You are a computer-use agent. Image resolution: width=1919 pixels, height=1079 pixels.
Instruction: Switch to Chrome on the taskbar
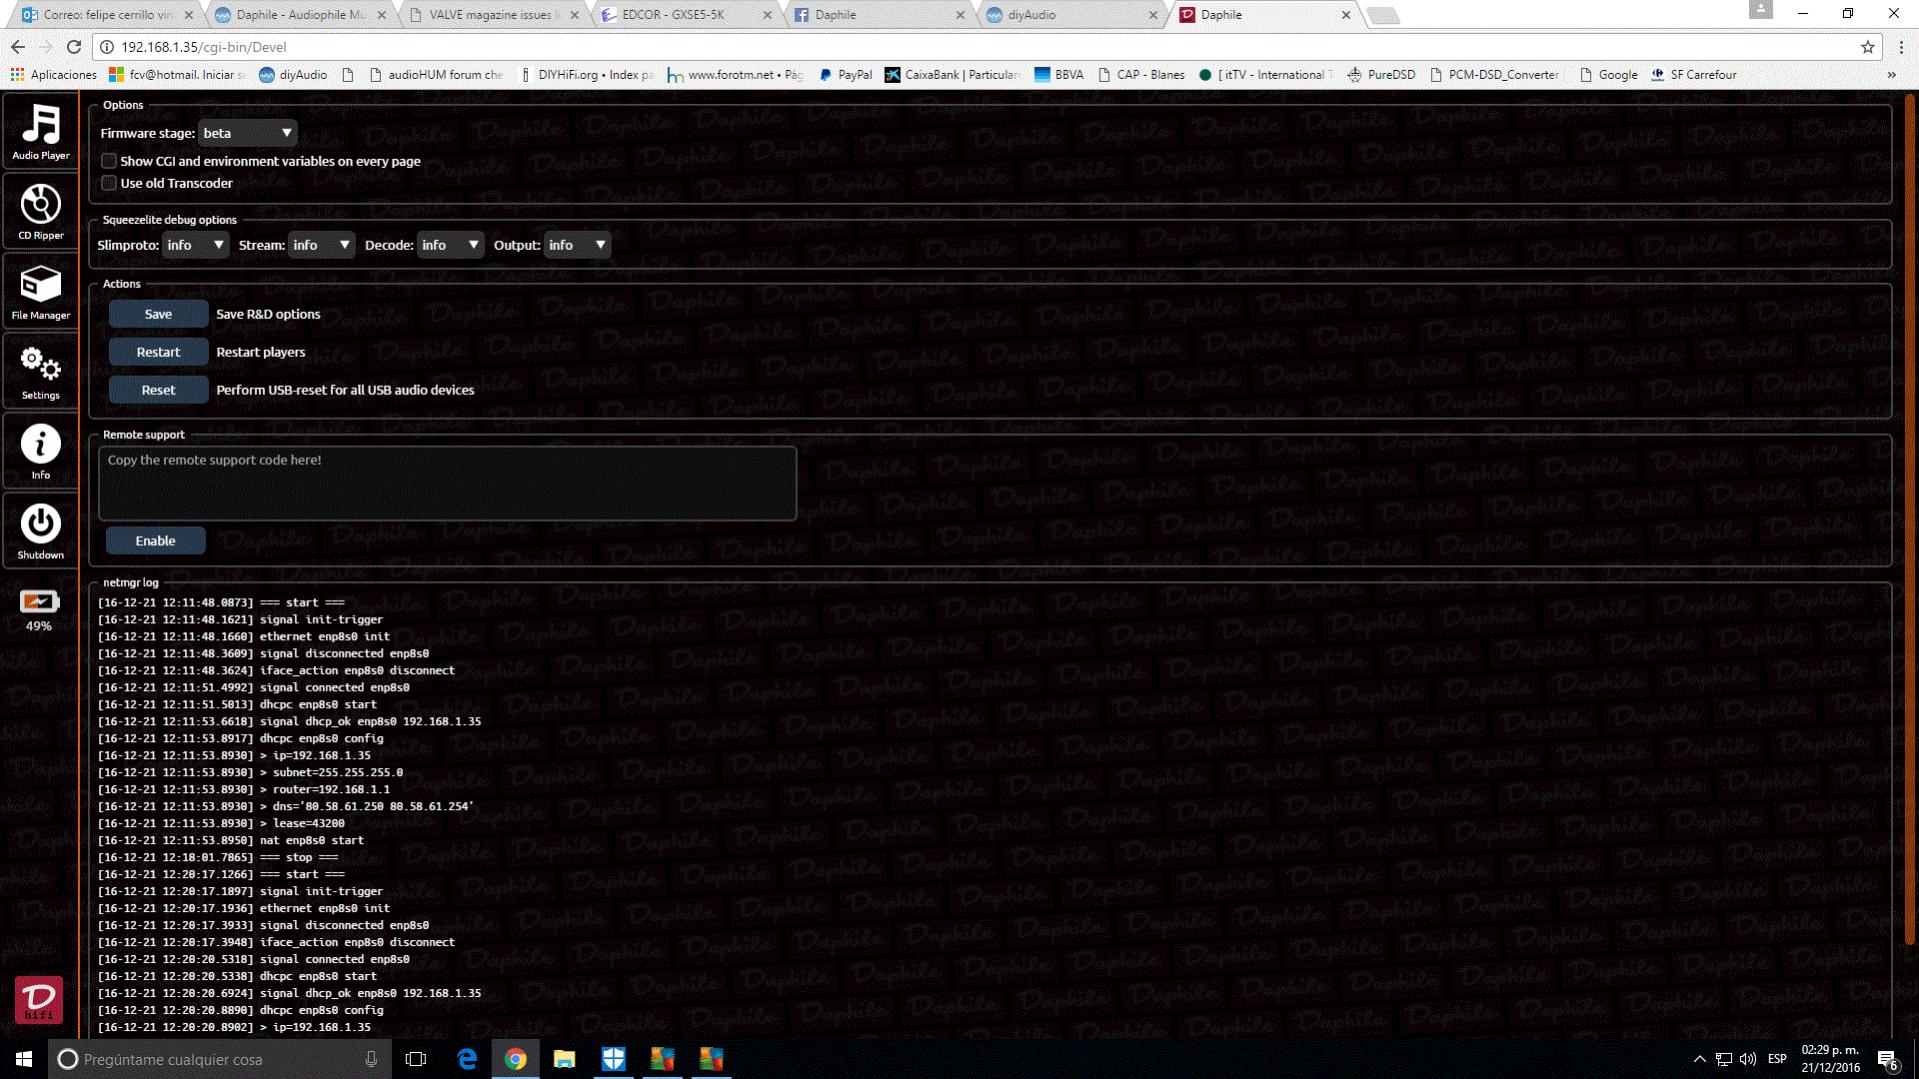(516, 1059)
